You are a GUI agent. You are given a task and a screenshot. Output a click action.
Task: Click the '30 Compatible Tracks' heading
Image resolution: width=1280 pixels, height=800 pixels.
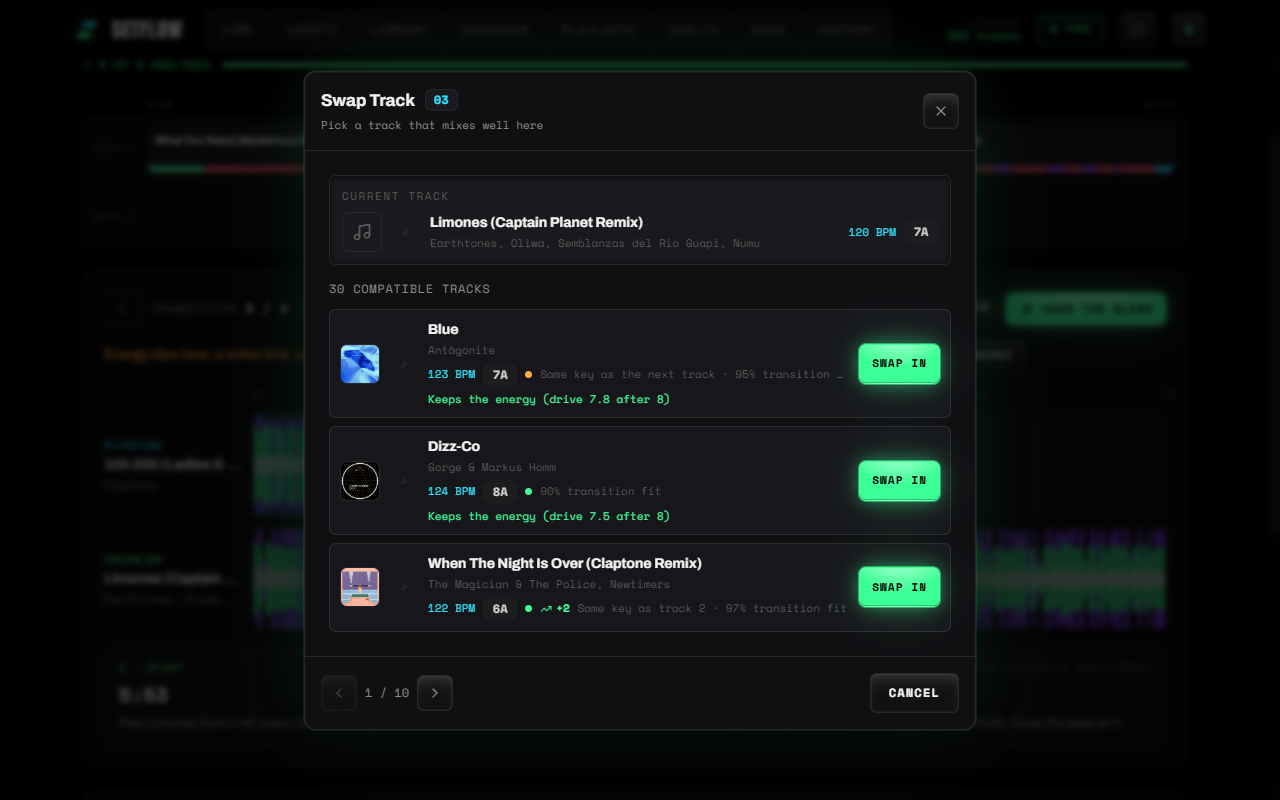click(409, 289)
